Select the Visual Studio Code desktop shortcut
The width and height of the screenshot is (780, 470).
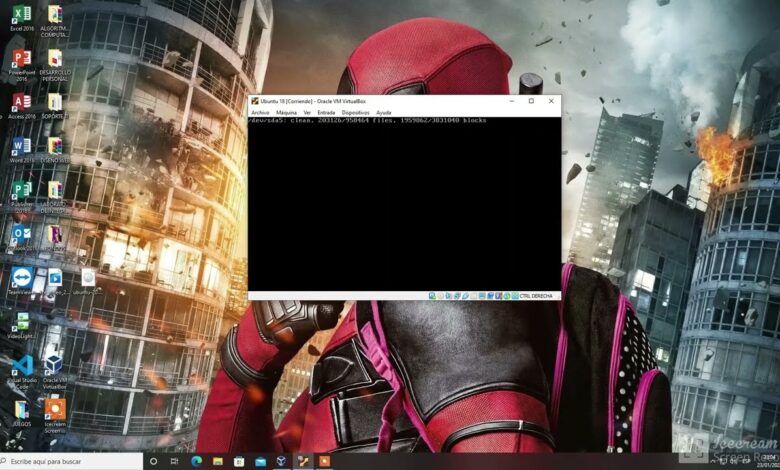click(22, 372)
